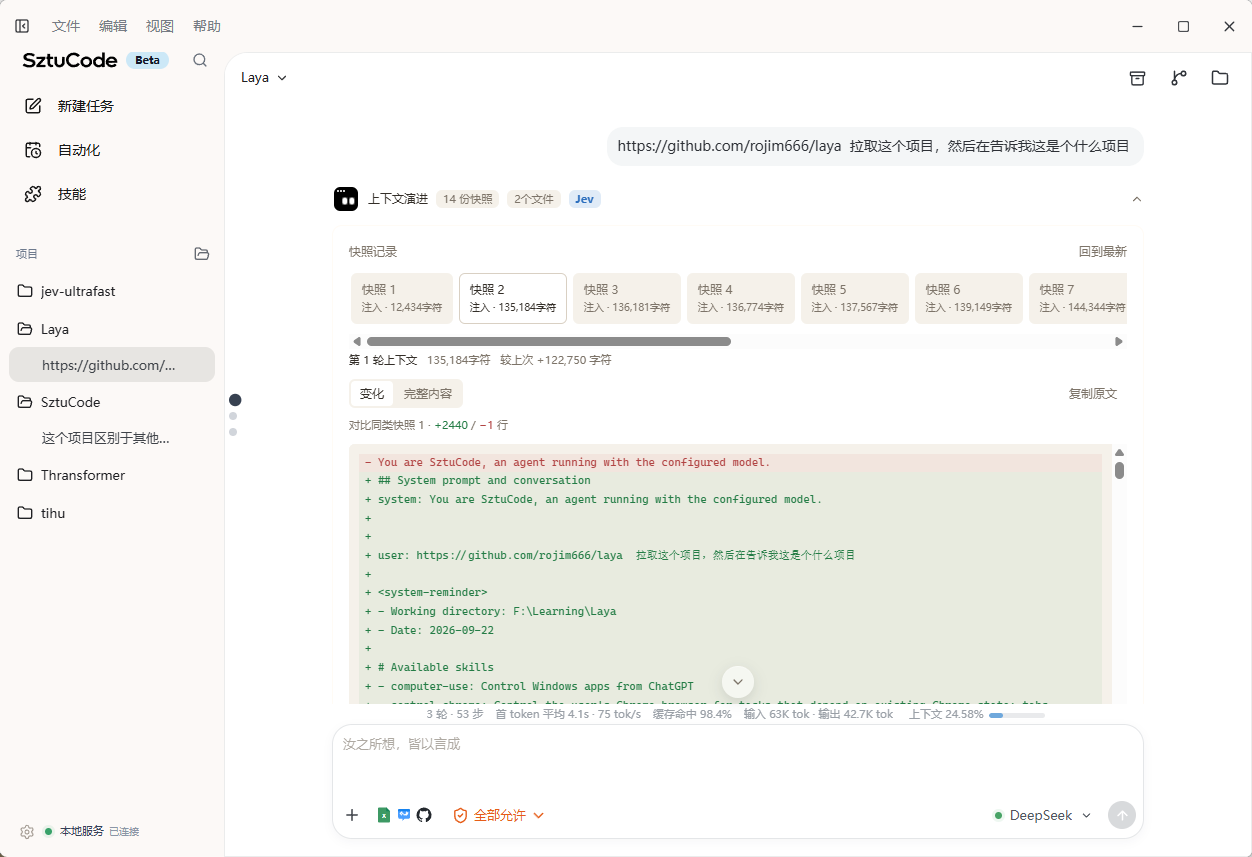Viewport: 1252px width, 857px height.
Task: Open the 视图 menu
Action: pos(160,26)
